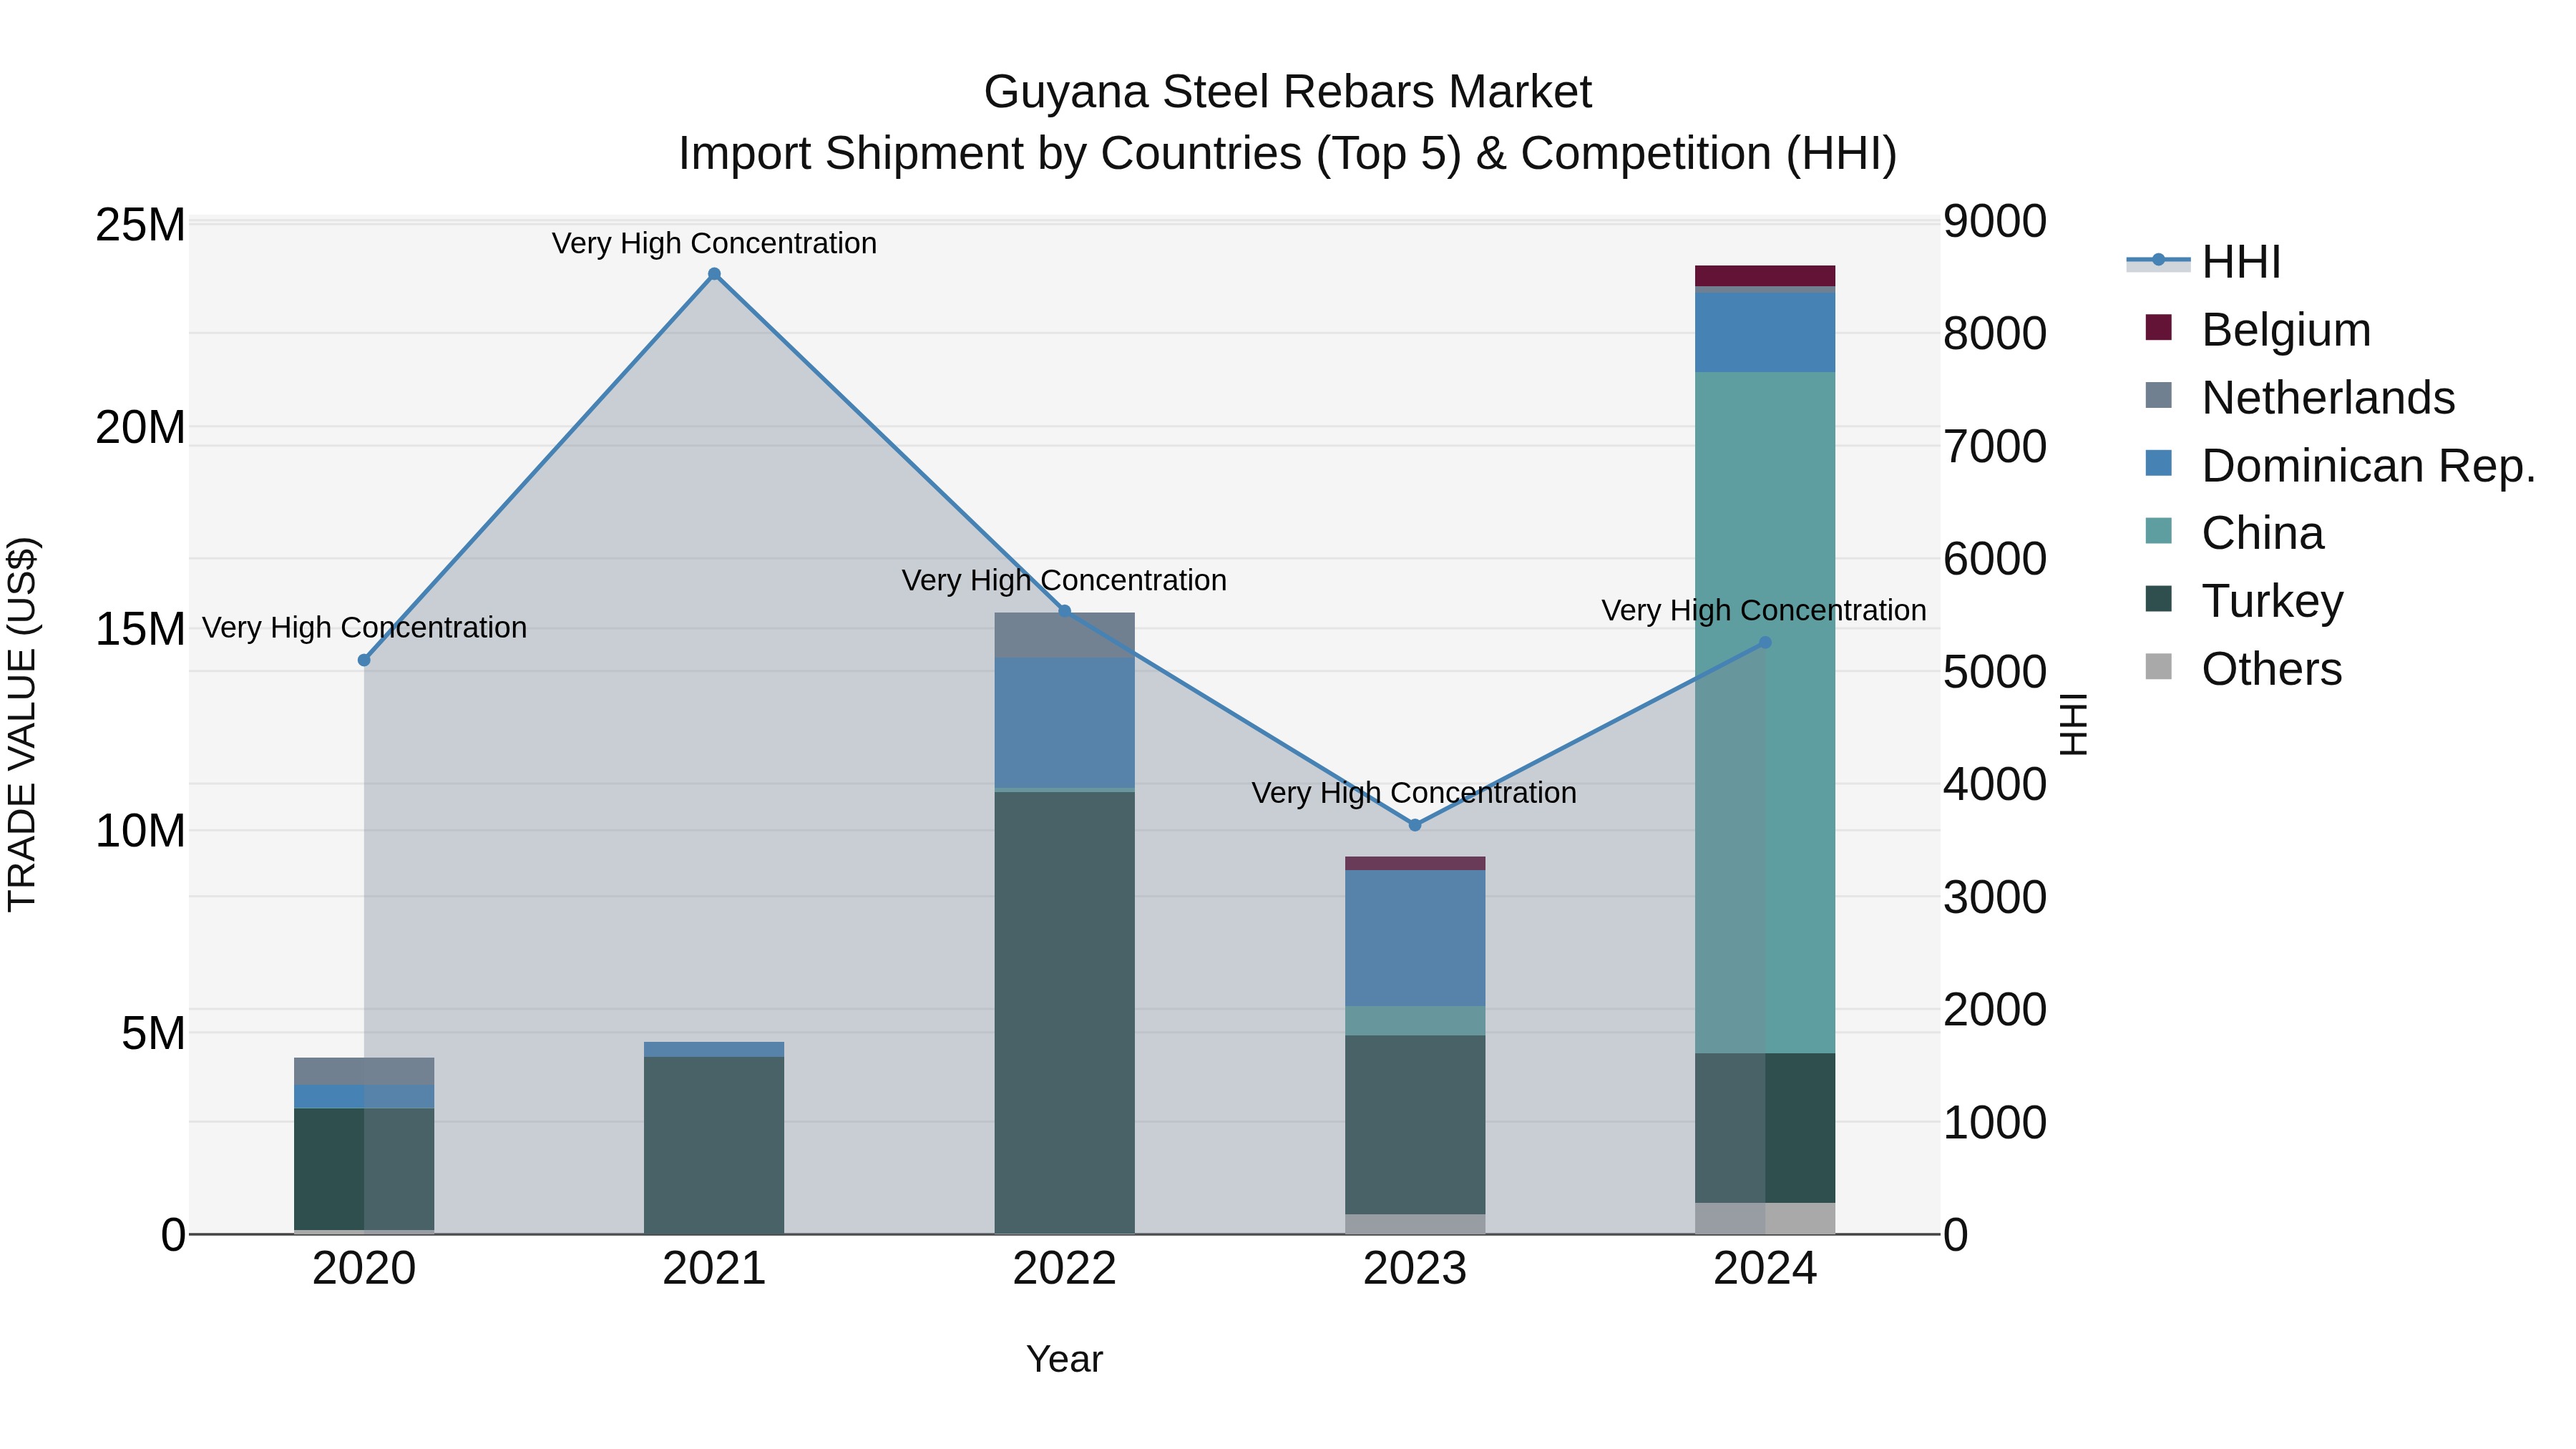Click the Guyana Steel Rebars Market title
Image resolution: width=2576 pixels, height=1449 pixels.
[1288, 92]
